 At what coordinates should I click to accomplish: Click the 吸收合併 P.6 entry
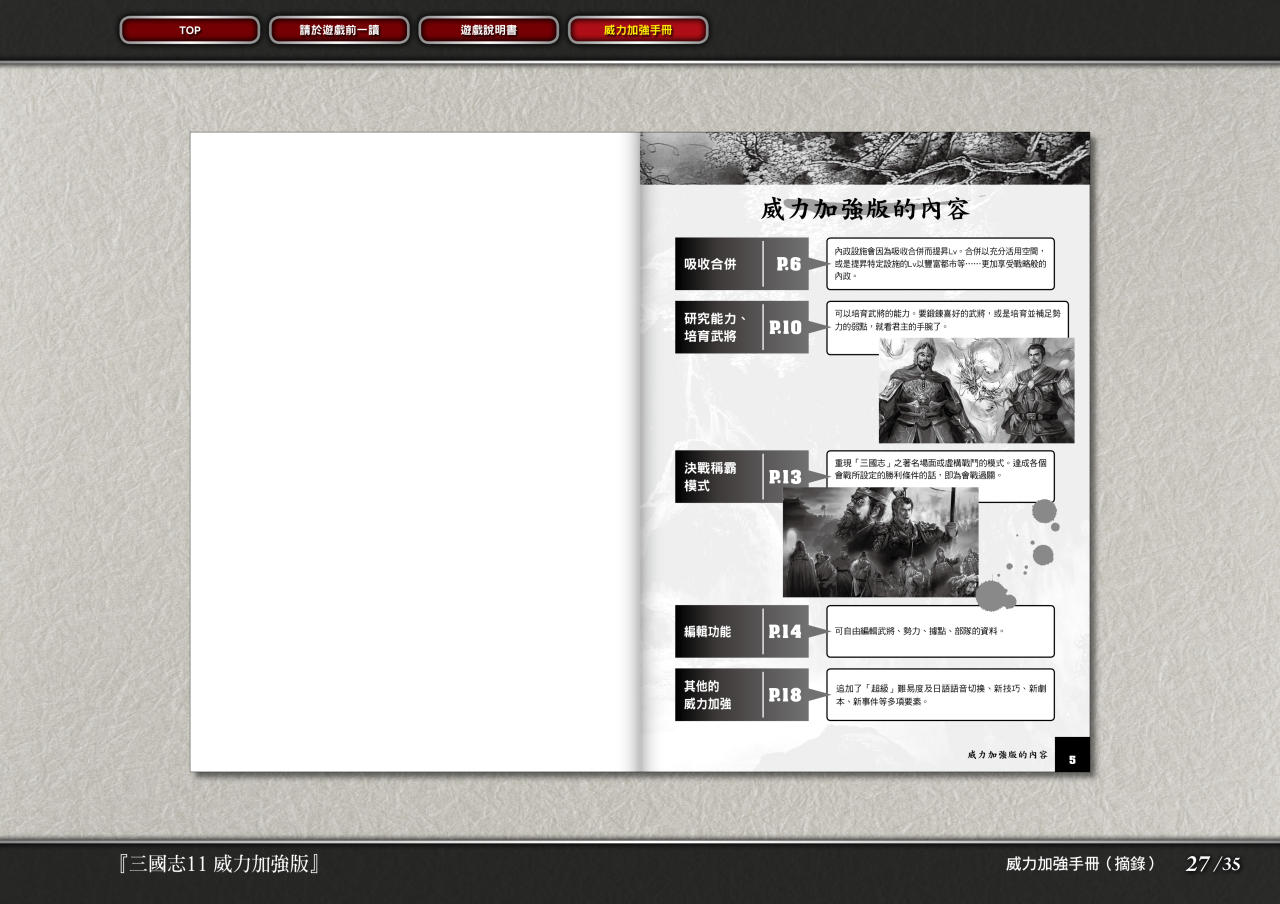tap(742, 264)
